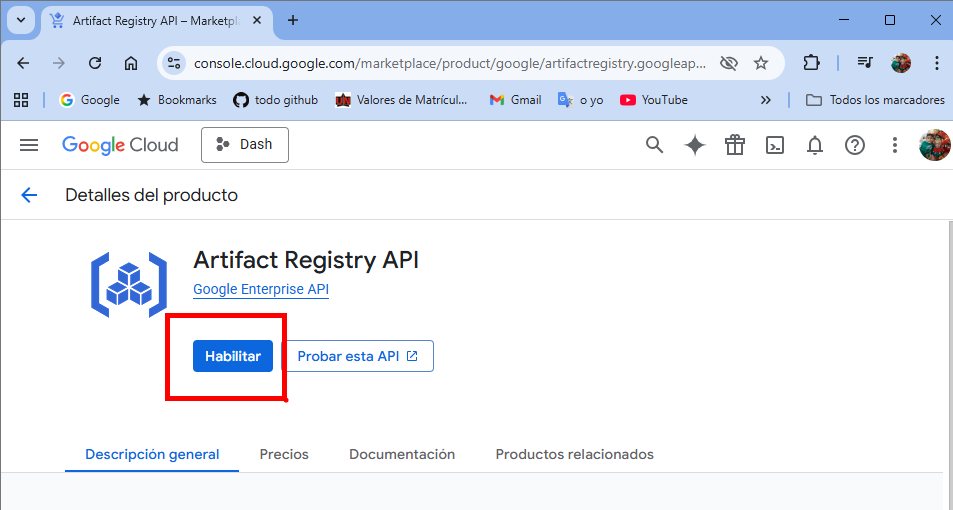Viewport: 953px width, 510px height.
Task: Click the browser home icon
Action: click(131, 63)
